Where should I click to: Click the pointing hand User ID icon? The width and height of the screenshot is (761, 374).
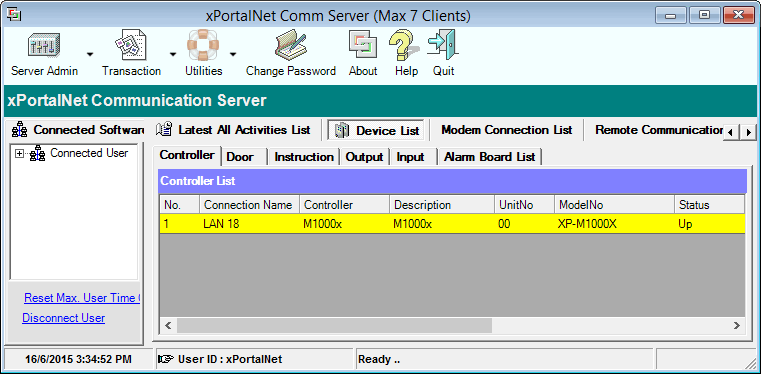click(166, 359)
